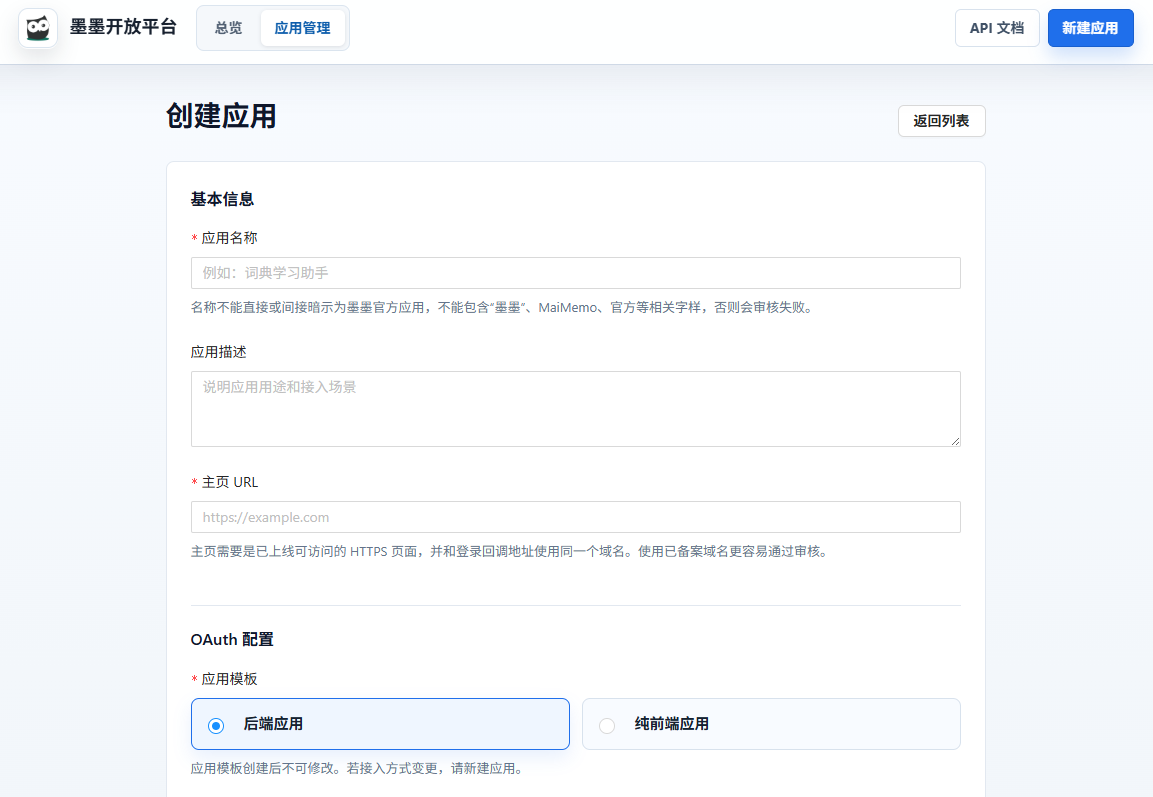Click hint text 应用模板创建后不可修改
The width and height of the screenshot is (1153, 797).
click(x=359, y=768)
